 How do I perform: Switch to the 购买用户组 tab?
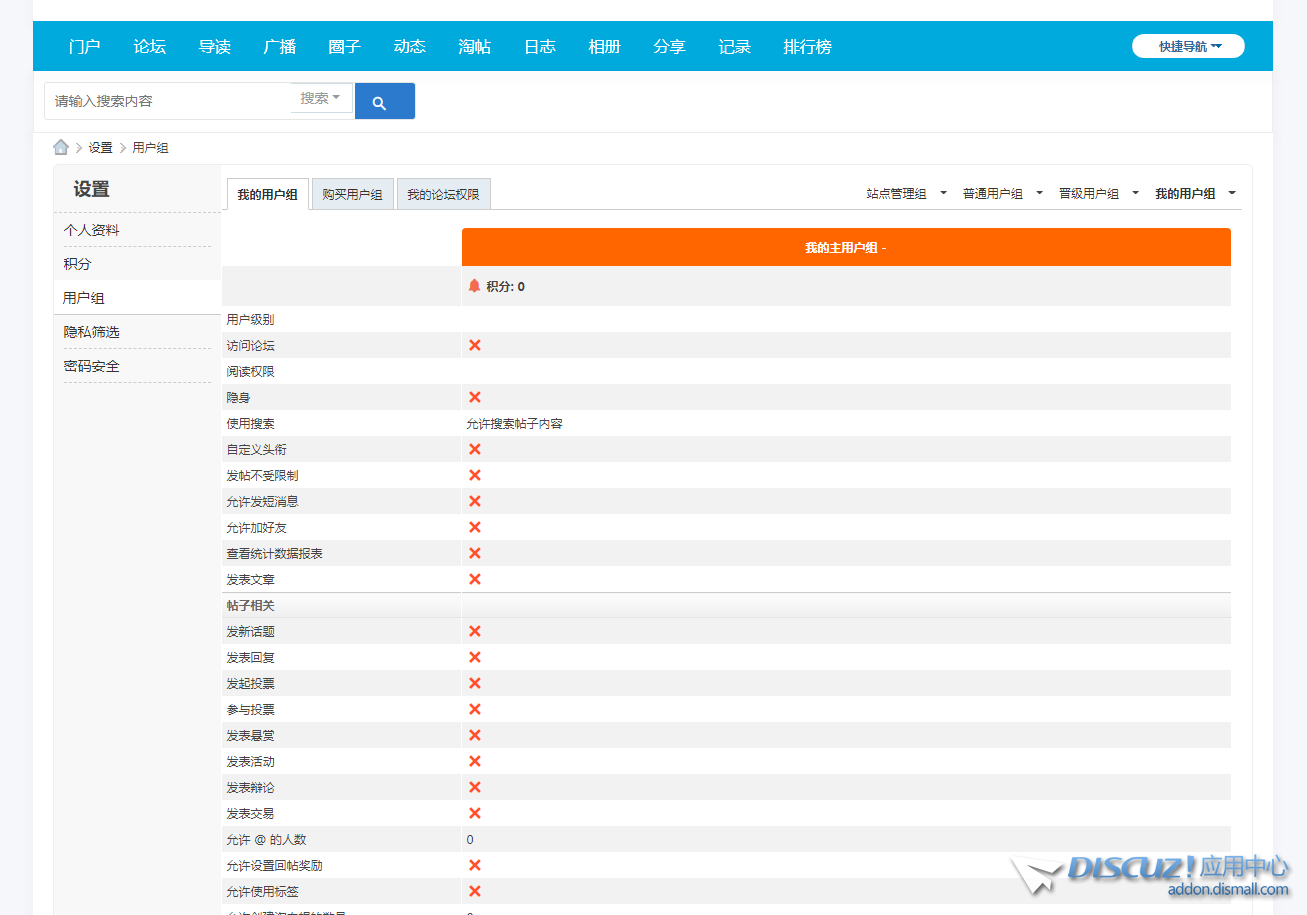pyautogui.click(x=352, y=195)
